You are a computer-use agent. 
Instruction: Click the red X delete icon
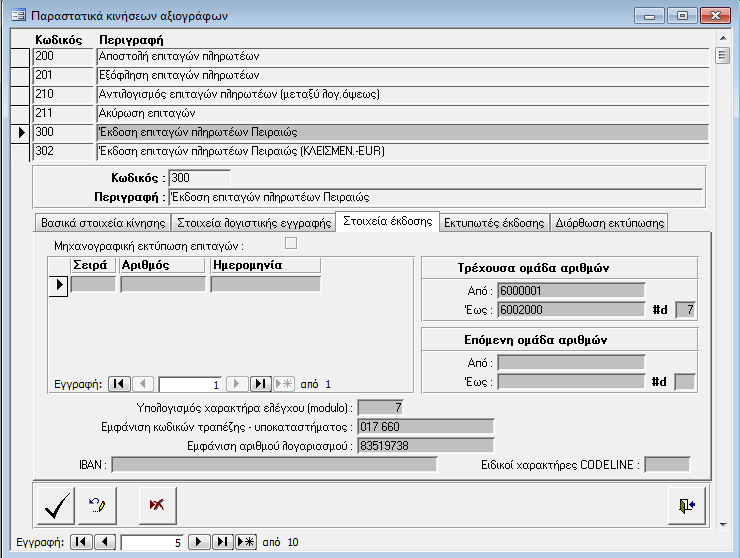pos(156,505)
